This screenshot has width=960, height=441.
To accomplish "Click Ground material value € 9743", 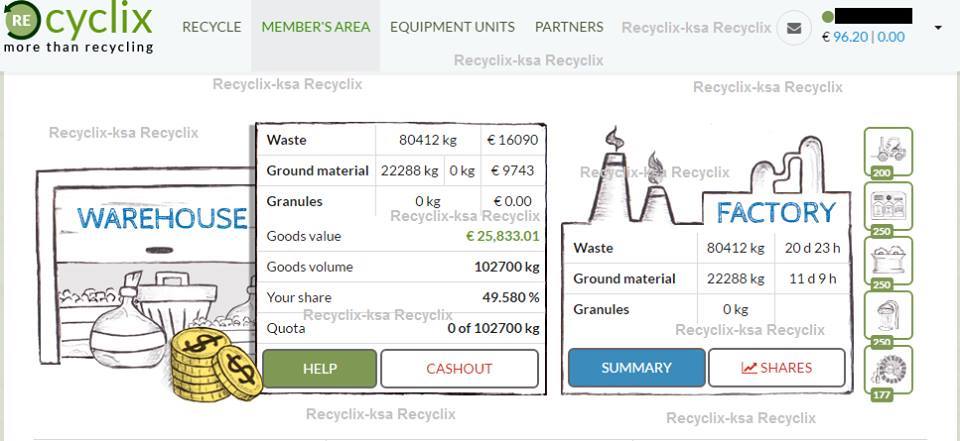I will pyautogui.click(x=512, y=171).
